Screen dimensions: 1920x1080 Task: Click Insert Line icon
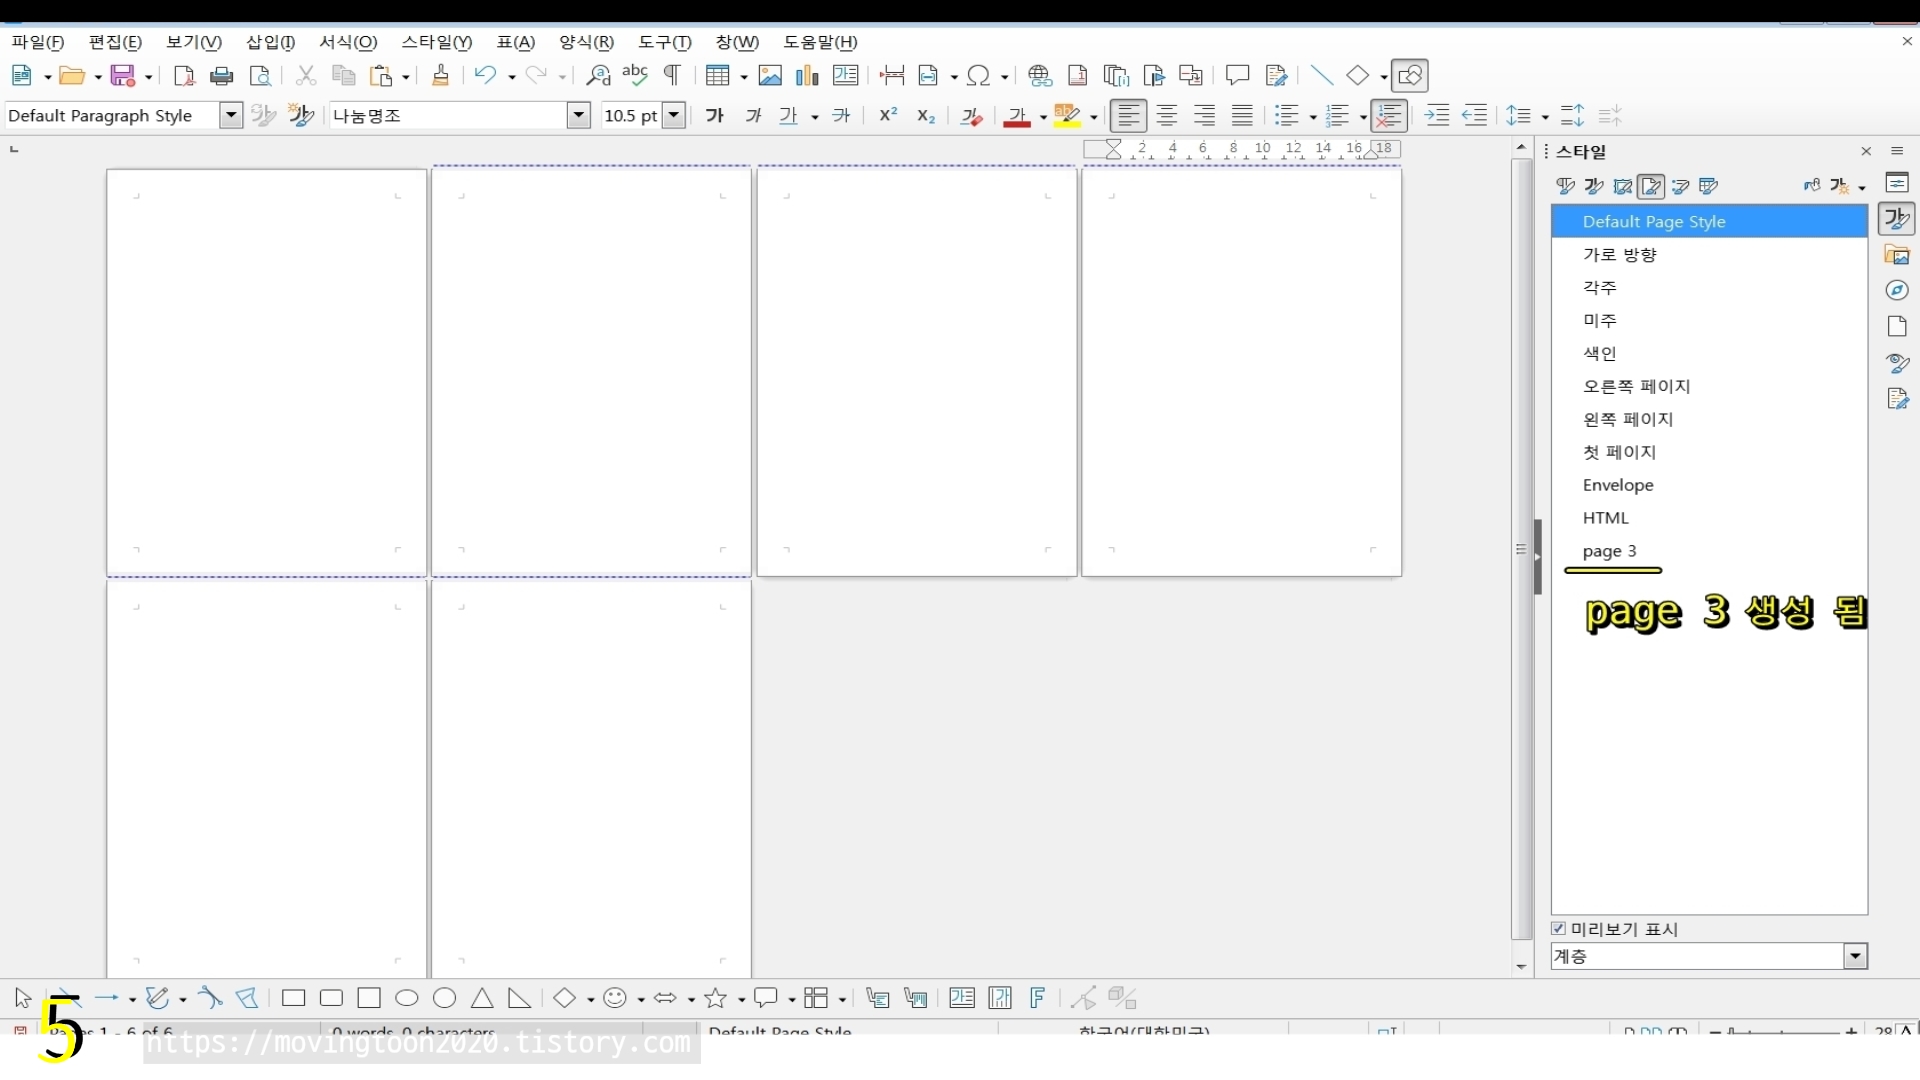(1322, 76)
